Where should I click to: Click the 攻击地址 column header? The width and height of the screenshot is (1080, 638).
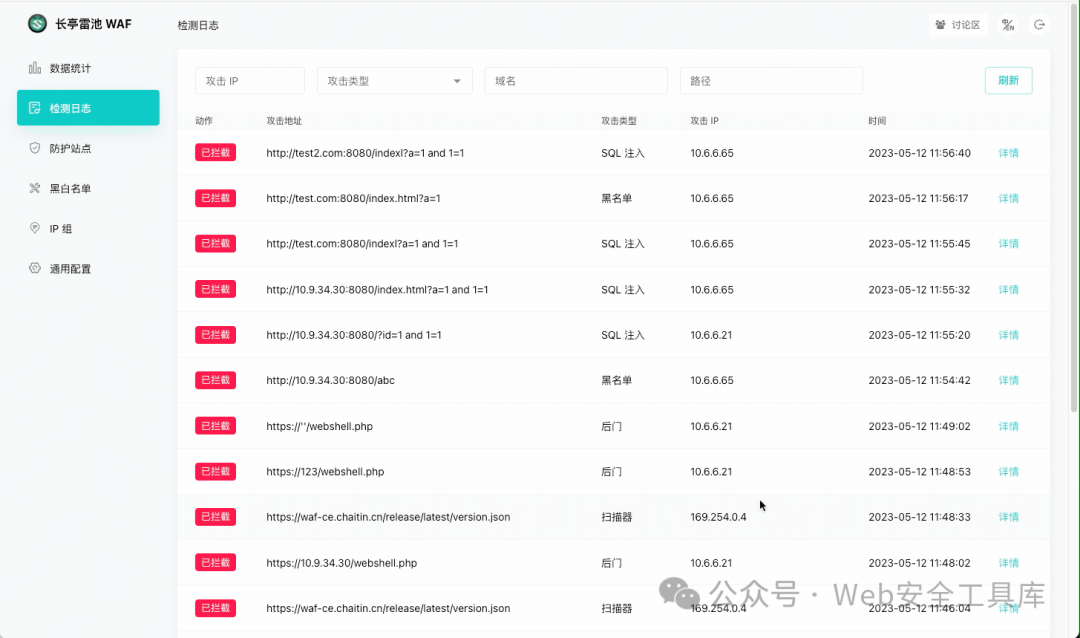(284, 121)
